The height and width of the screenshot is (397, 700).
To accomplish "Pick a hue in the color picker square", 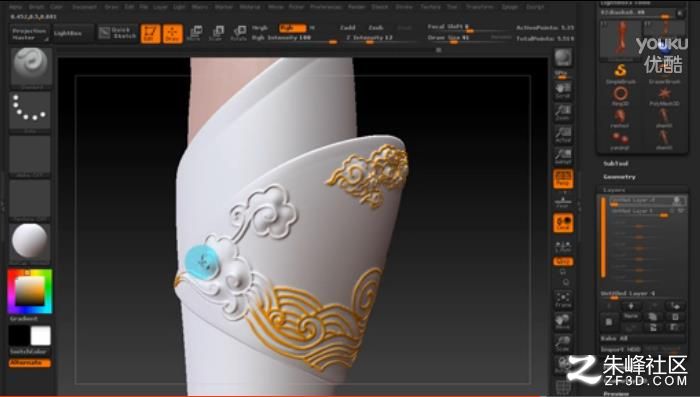I will (30, 291).
